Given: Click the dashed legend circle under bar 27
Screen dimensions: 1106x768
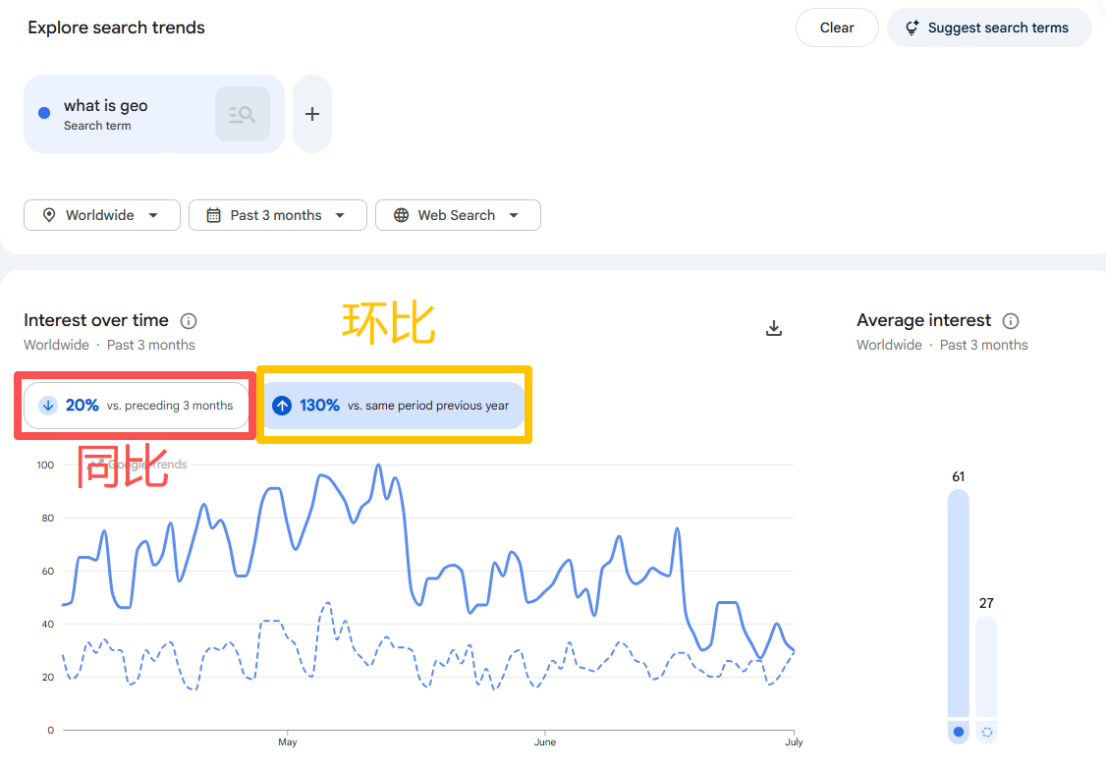Looking at the screenshot, I should coord(987,732).
